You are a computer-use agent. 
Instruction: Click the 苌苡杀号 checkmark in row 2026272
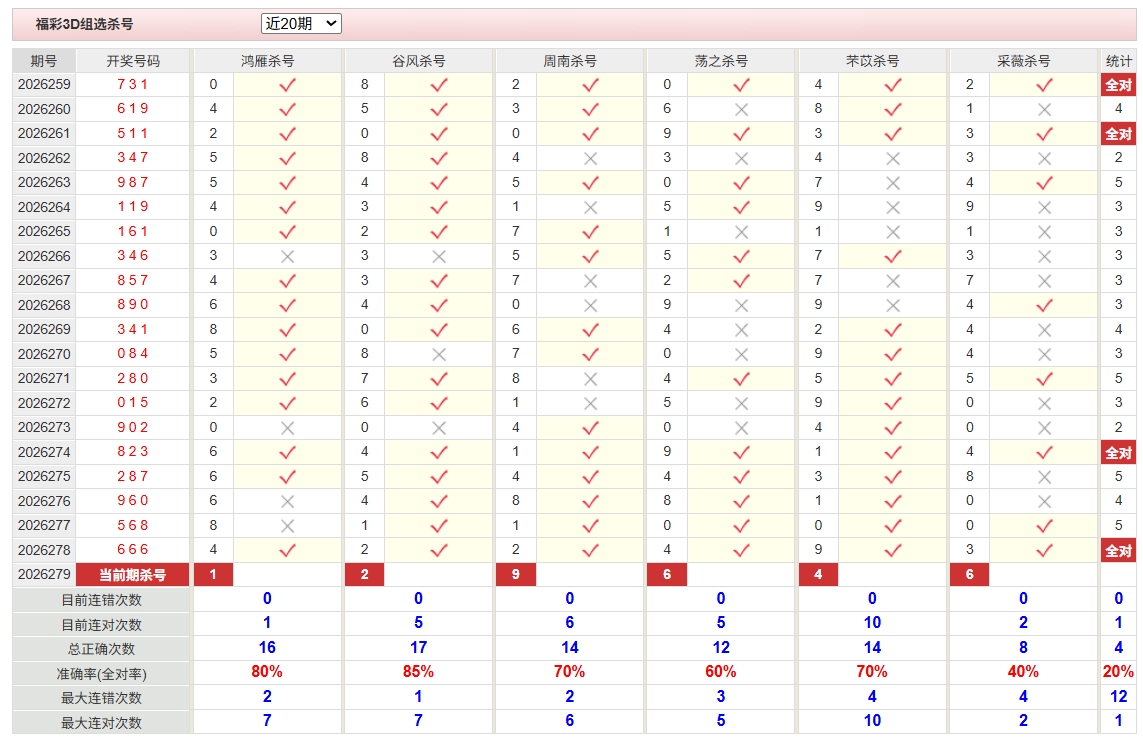tap(893, 403)
